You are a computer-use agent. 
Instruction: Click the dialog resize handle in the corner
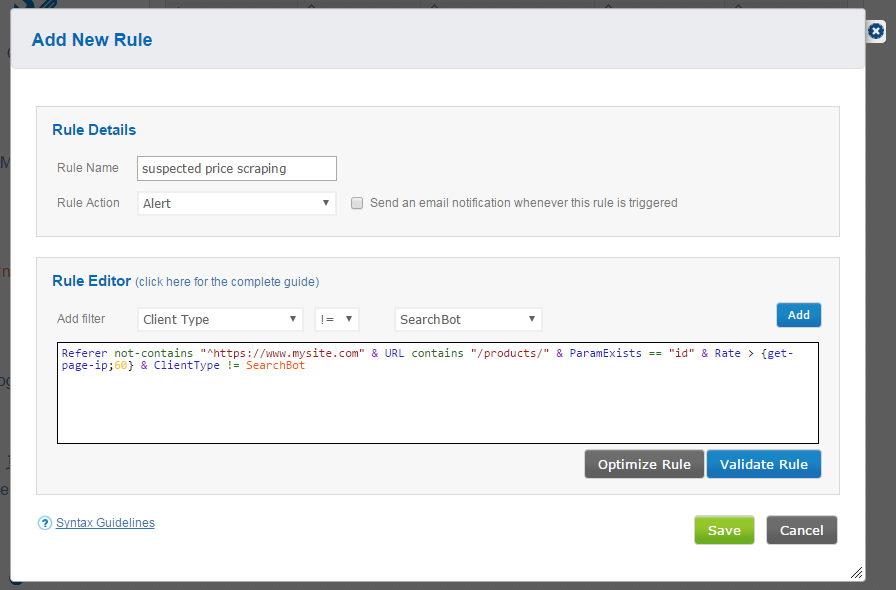tap(856, 572)
